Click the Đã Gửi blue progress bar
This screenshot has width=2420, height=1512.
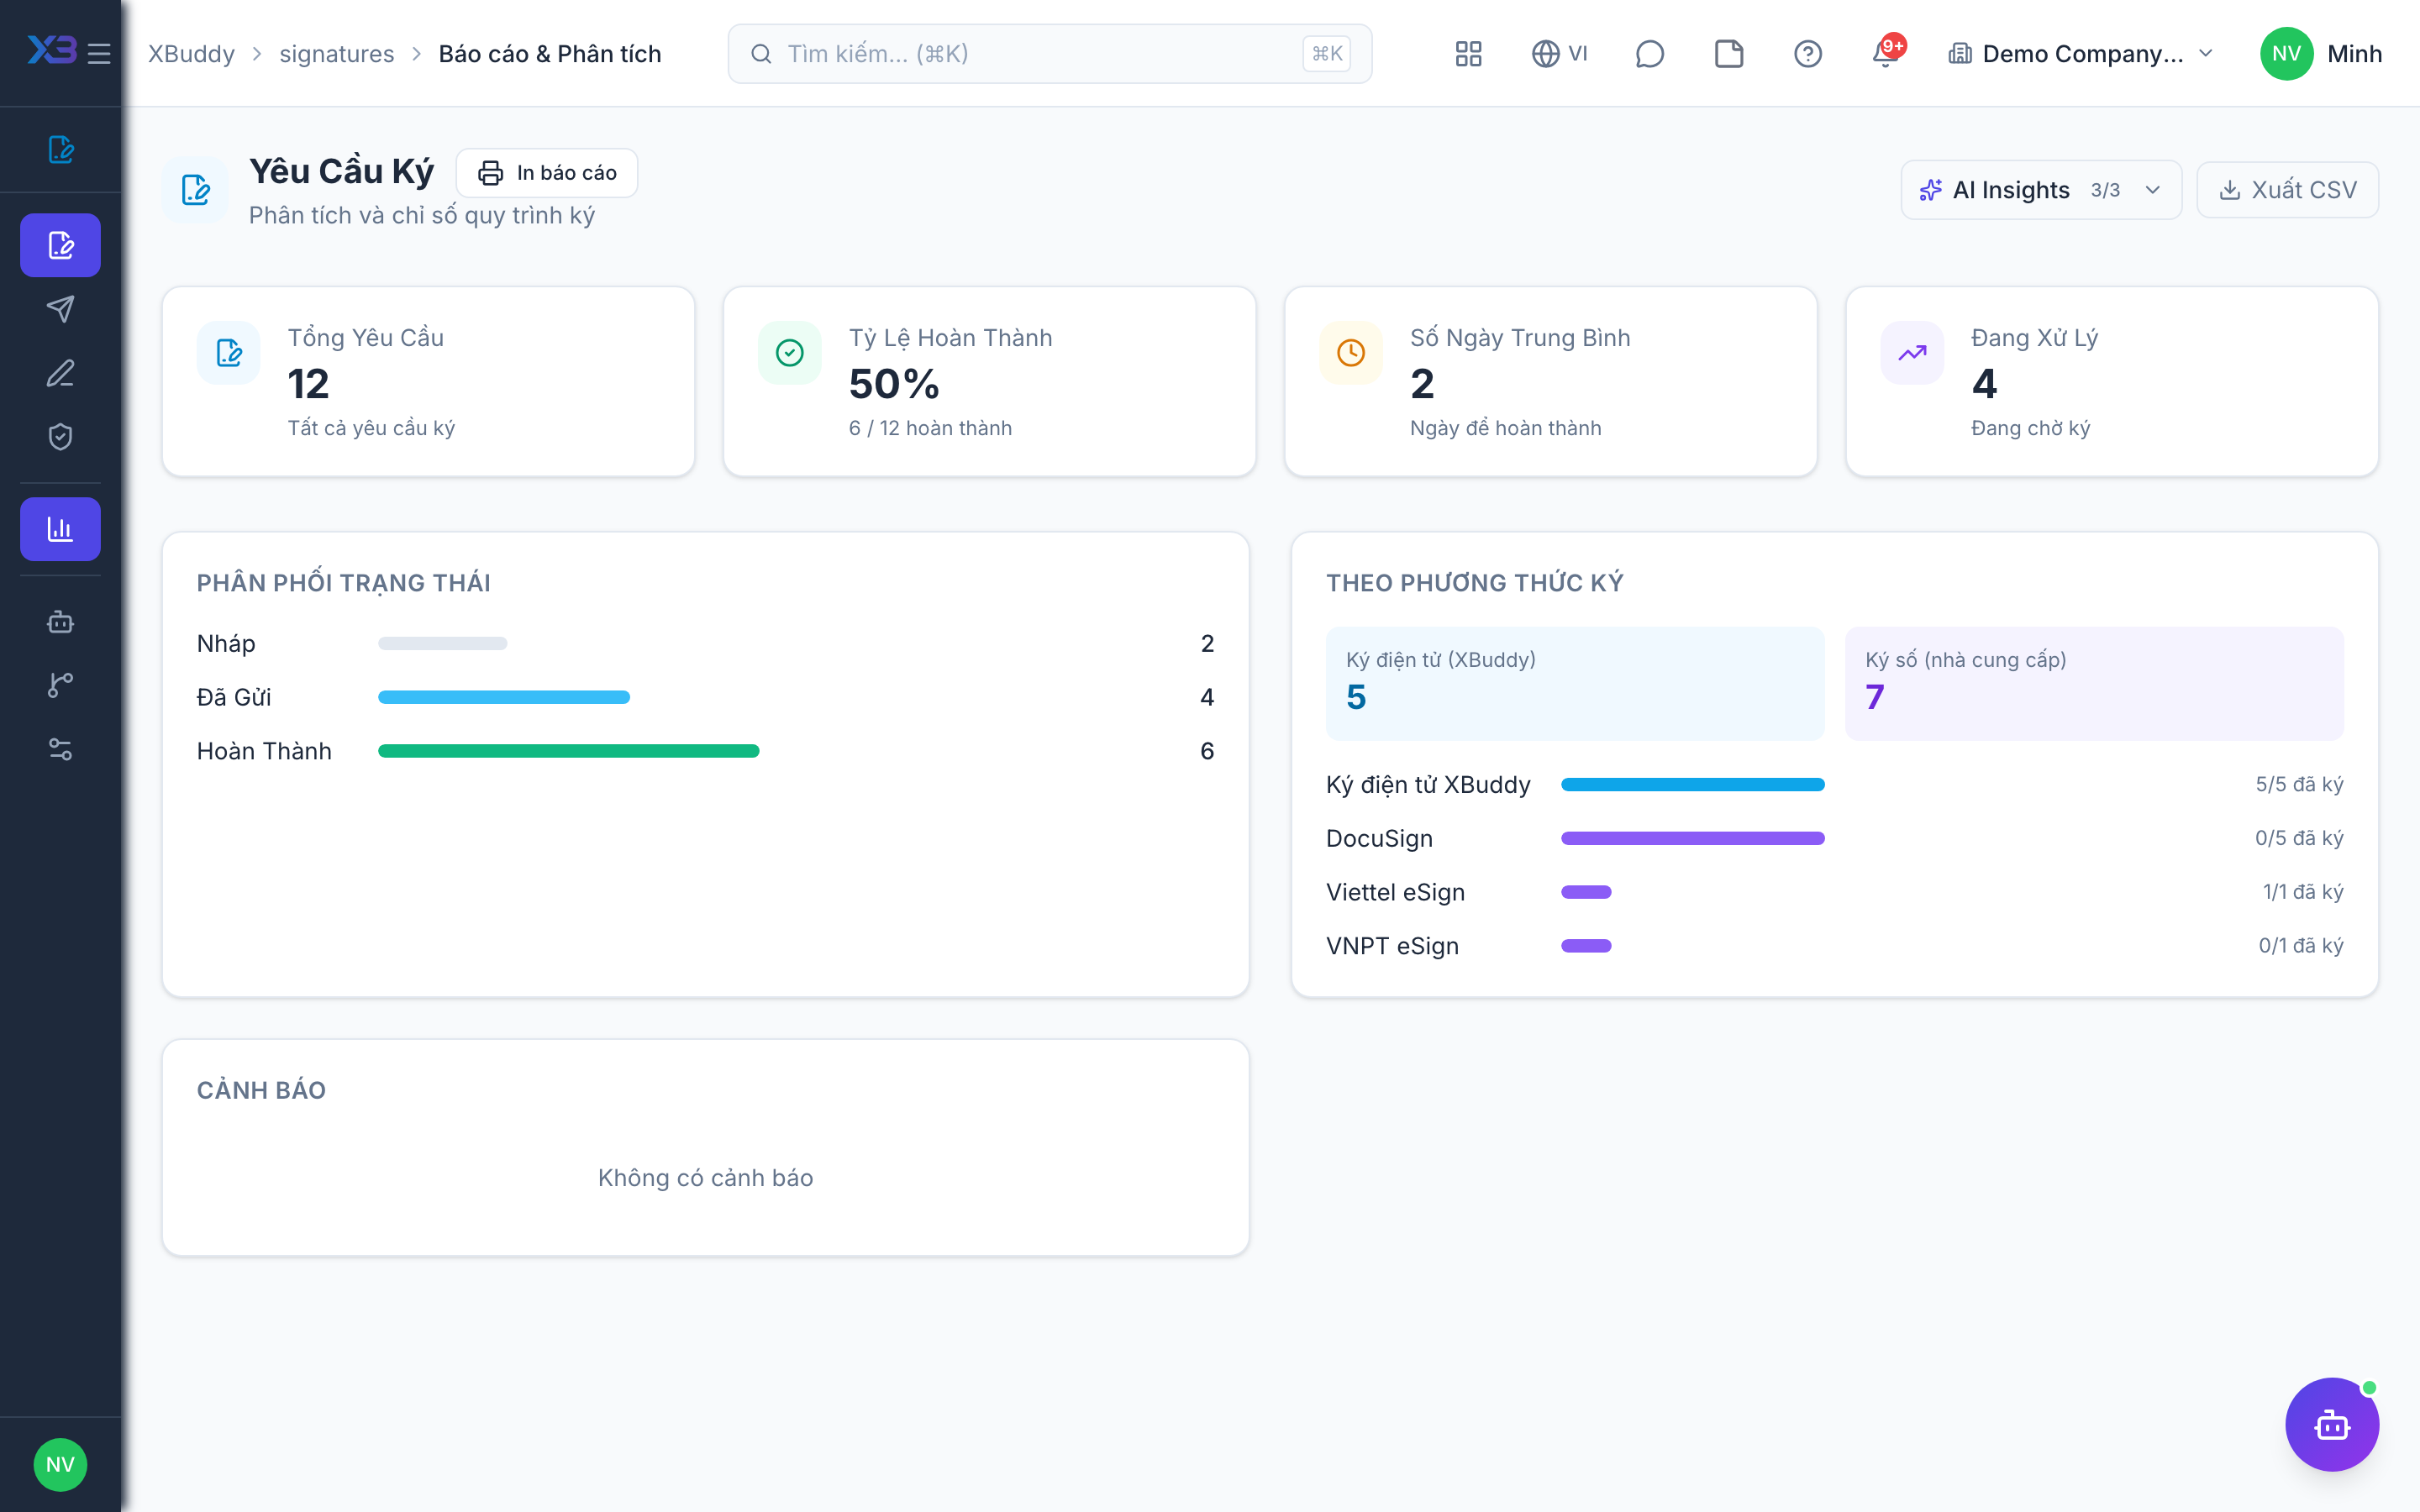coord(504,697)
